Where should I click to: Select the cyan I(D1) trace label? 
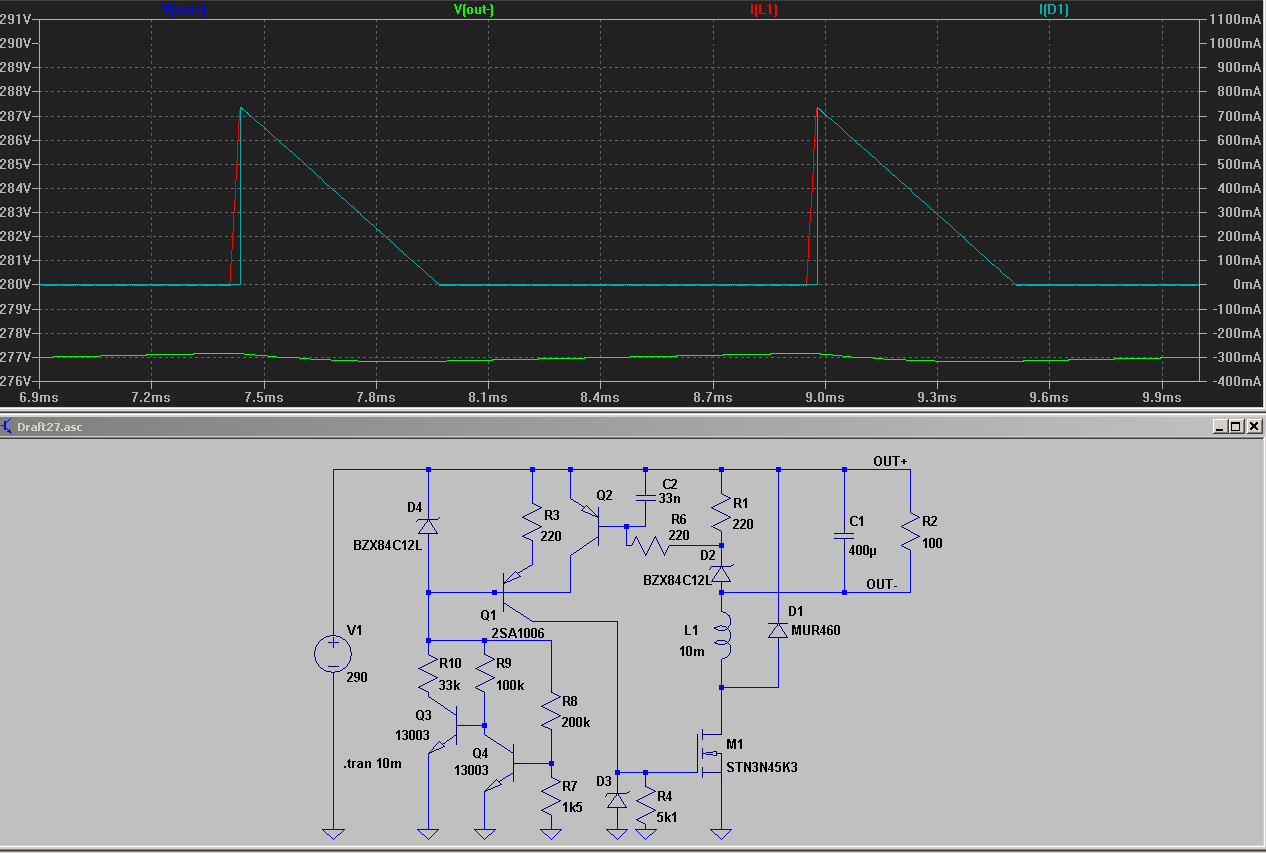click(x=1055, y=9)
